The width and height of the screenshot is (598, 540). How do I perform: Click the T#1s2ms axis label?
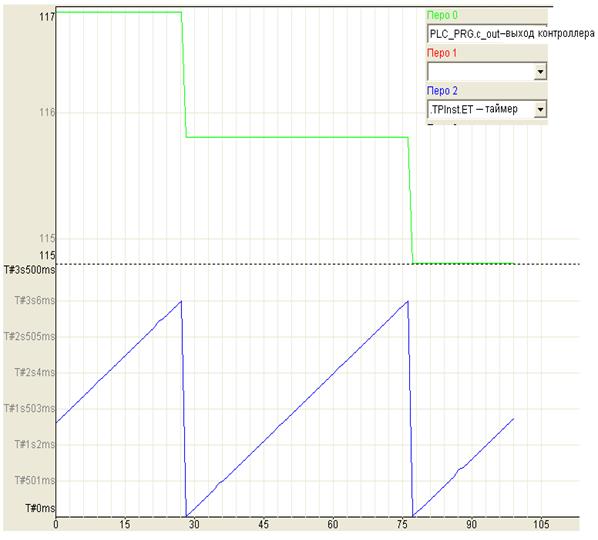pos(35,444)
